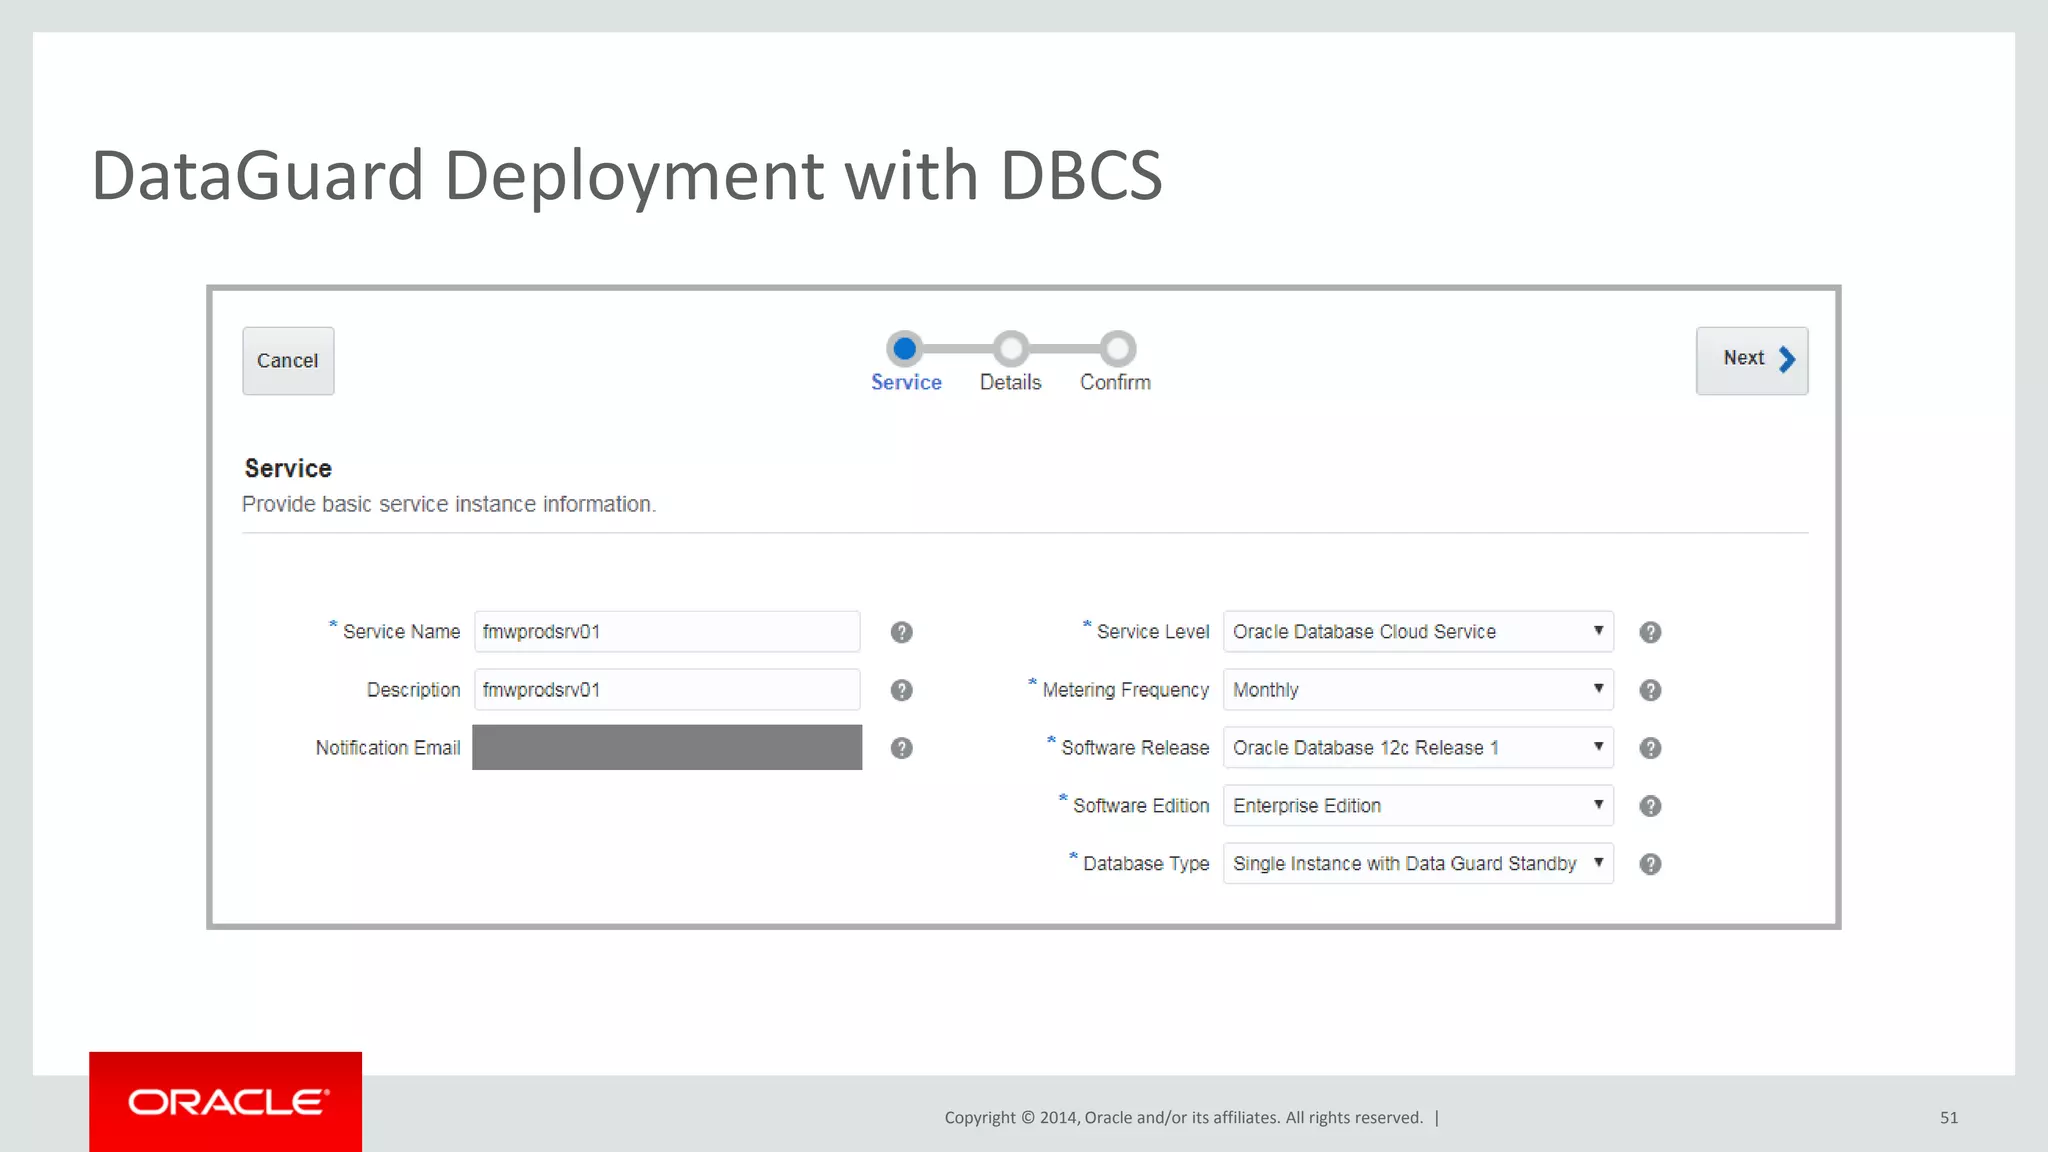The height and width of the screenshot is (1152, 2048).
Task: Open help for Software Edition dropdown
Action: (1650, 806)
